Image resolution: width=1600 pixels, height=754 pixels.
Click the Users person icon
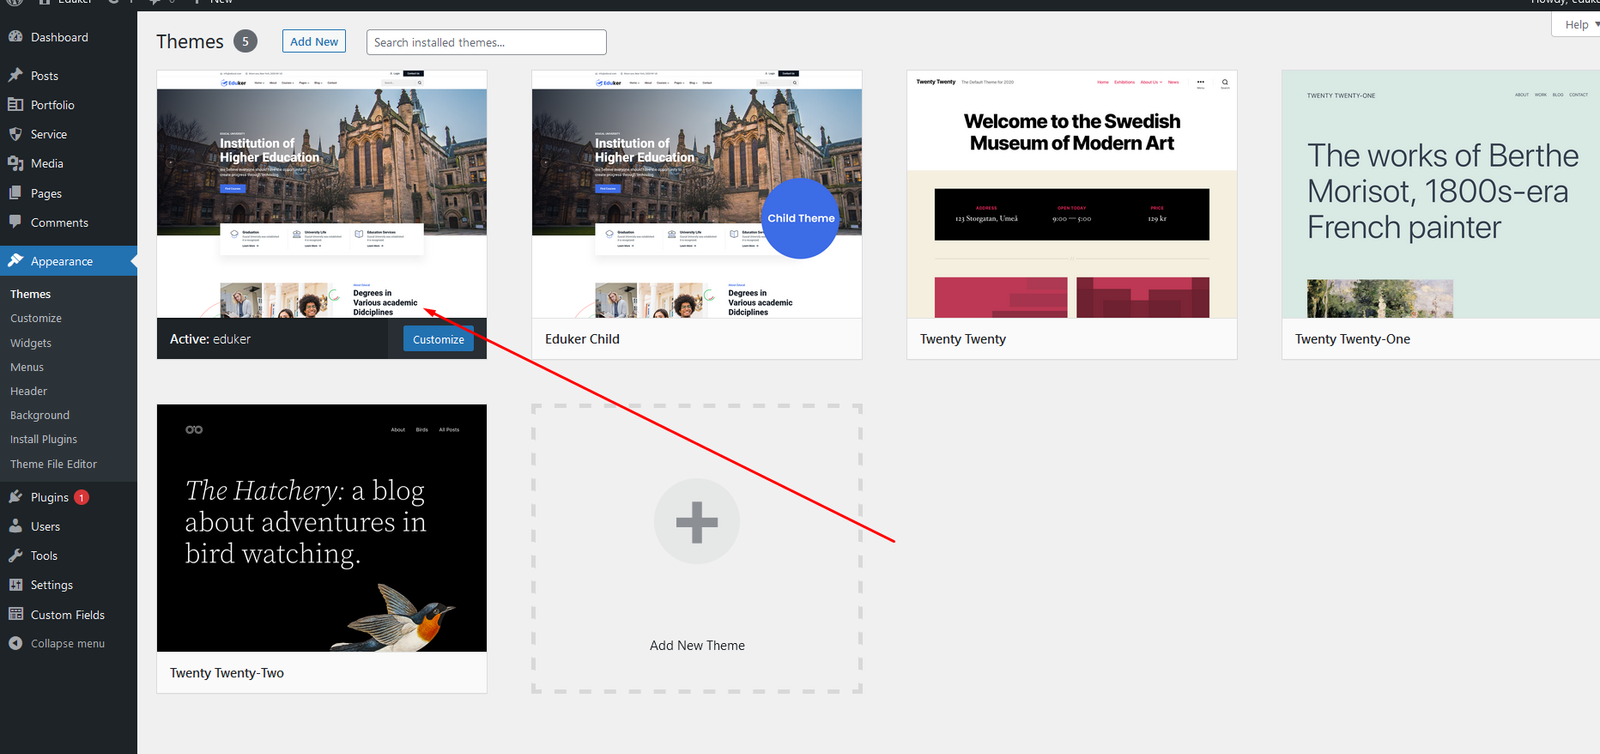[15, 526]
